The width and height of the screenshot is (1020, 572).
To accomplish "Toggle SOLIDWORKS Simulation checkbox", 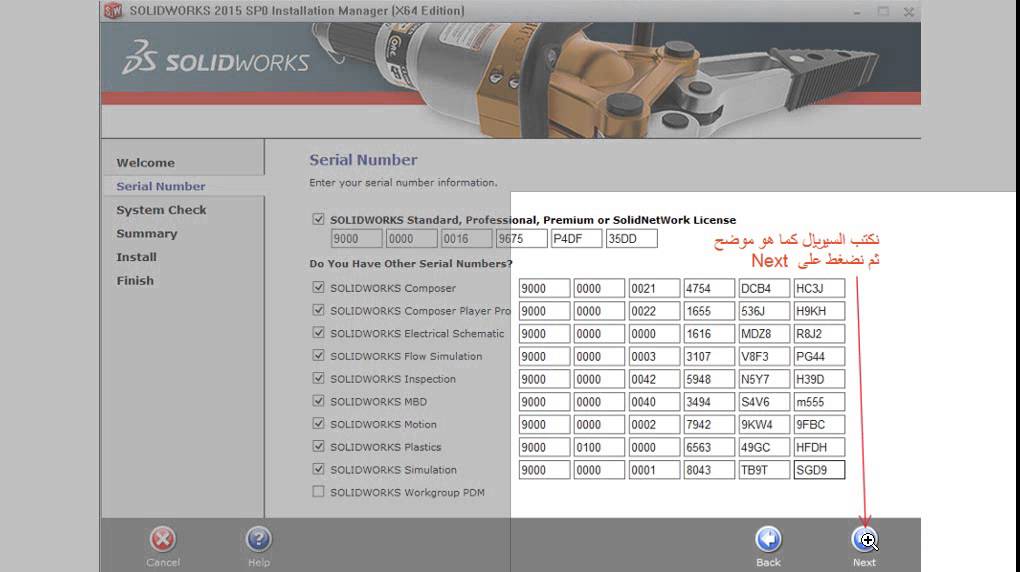I will coord(318,469).
